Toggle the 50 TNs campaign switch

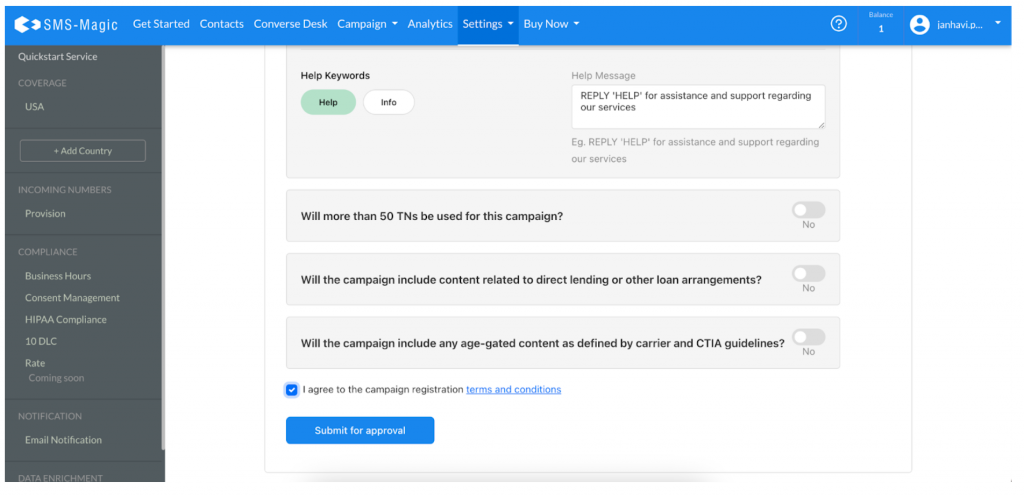click(x=808, y=210)
